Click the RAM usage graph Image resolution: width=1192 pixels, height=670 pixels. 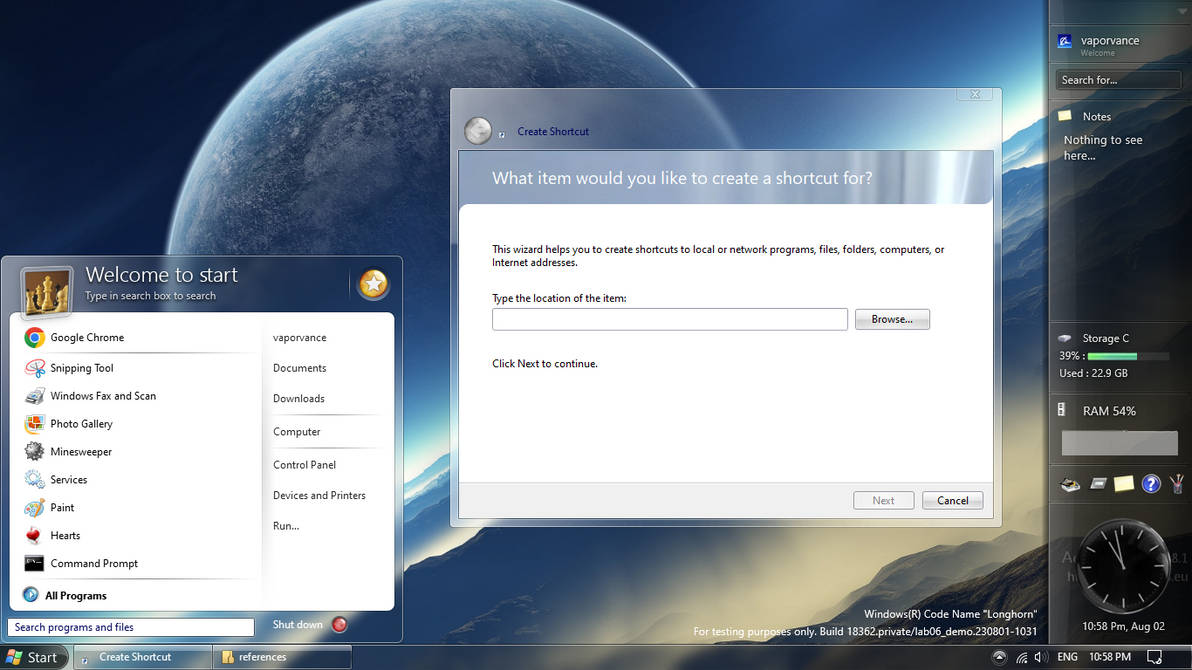1119,443
